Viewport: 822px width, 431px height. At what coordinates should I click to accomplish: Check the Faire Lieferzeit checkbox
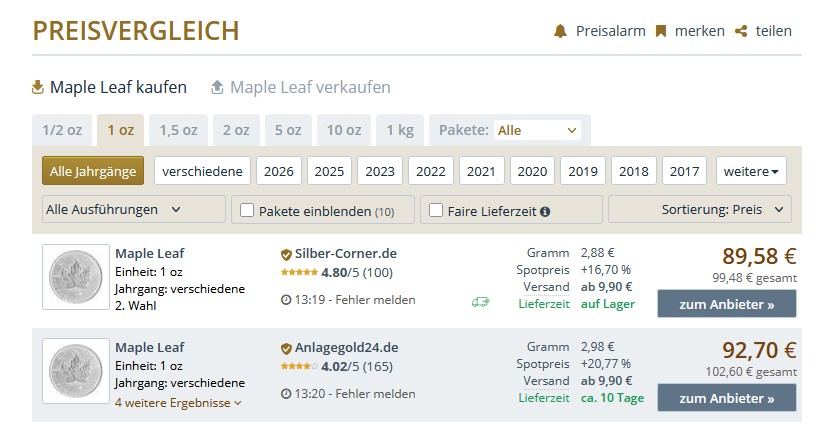tap(435, 210)
